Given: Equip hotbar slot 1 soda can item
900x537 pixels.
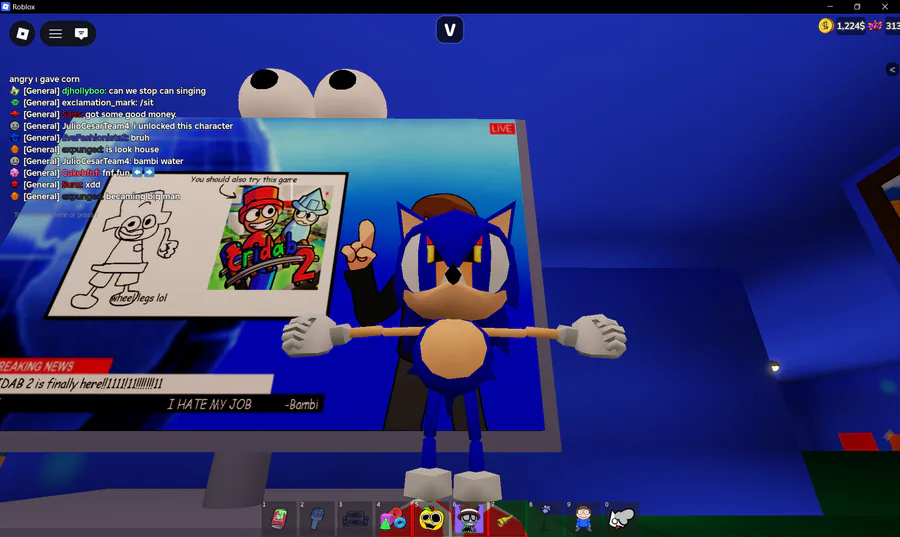Looking at the screenshot, I should [x=279, y=519].
